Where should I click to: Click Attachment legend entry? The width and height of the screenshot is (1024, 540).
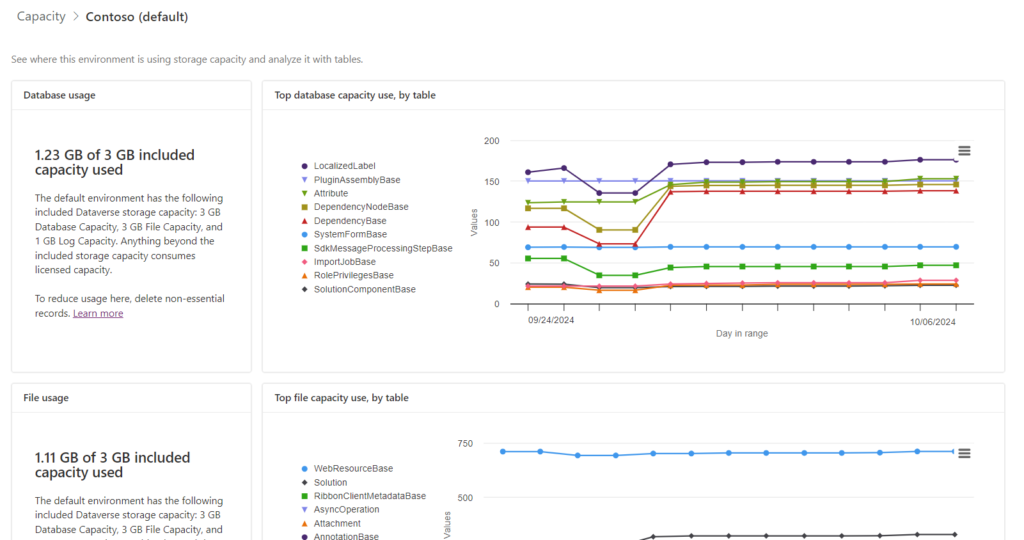[337, 523]
